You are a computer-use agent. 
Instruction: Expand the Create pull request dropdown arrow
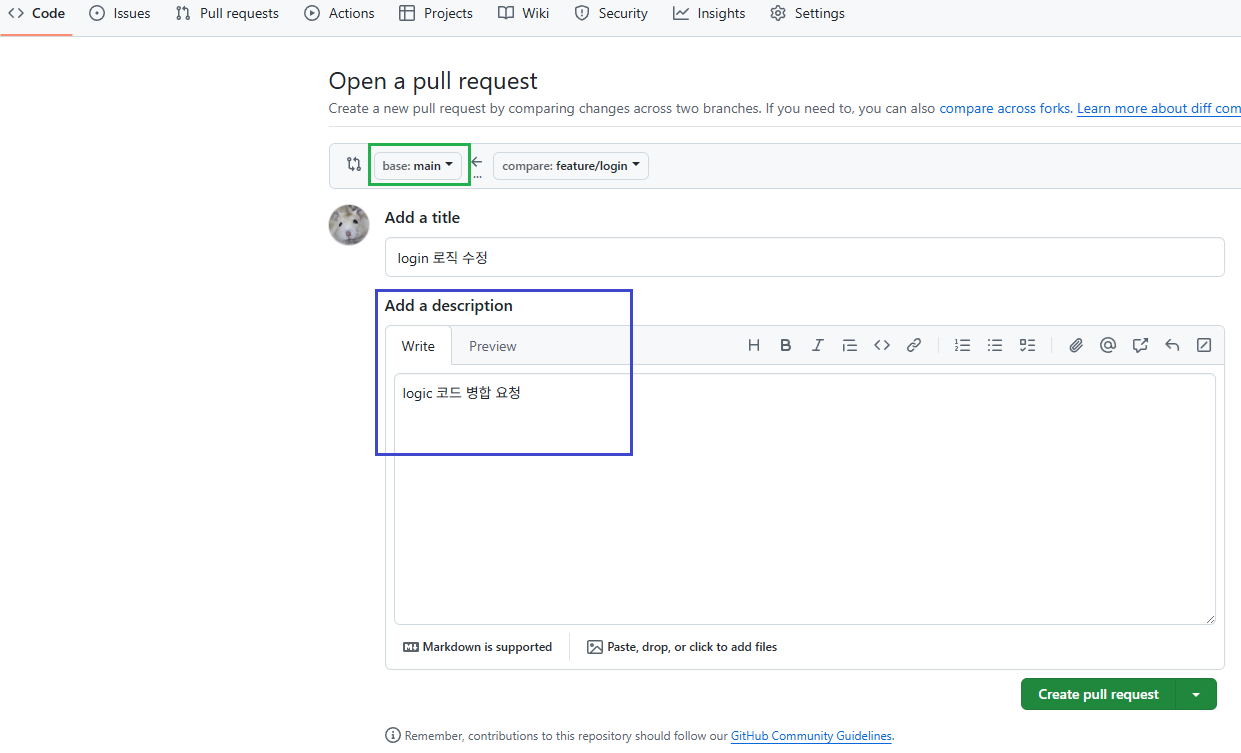coord(1196,693)
